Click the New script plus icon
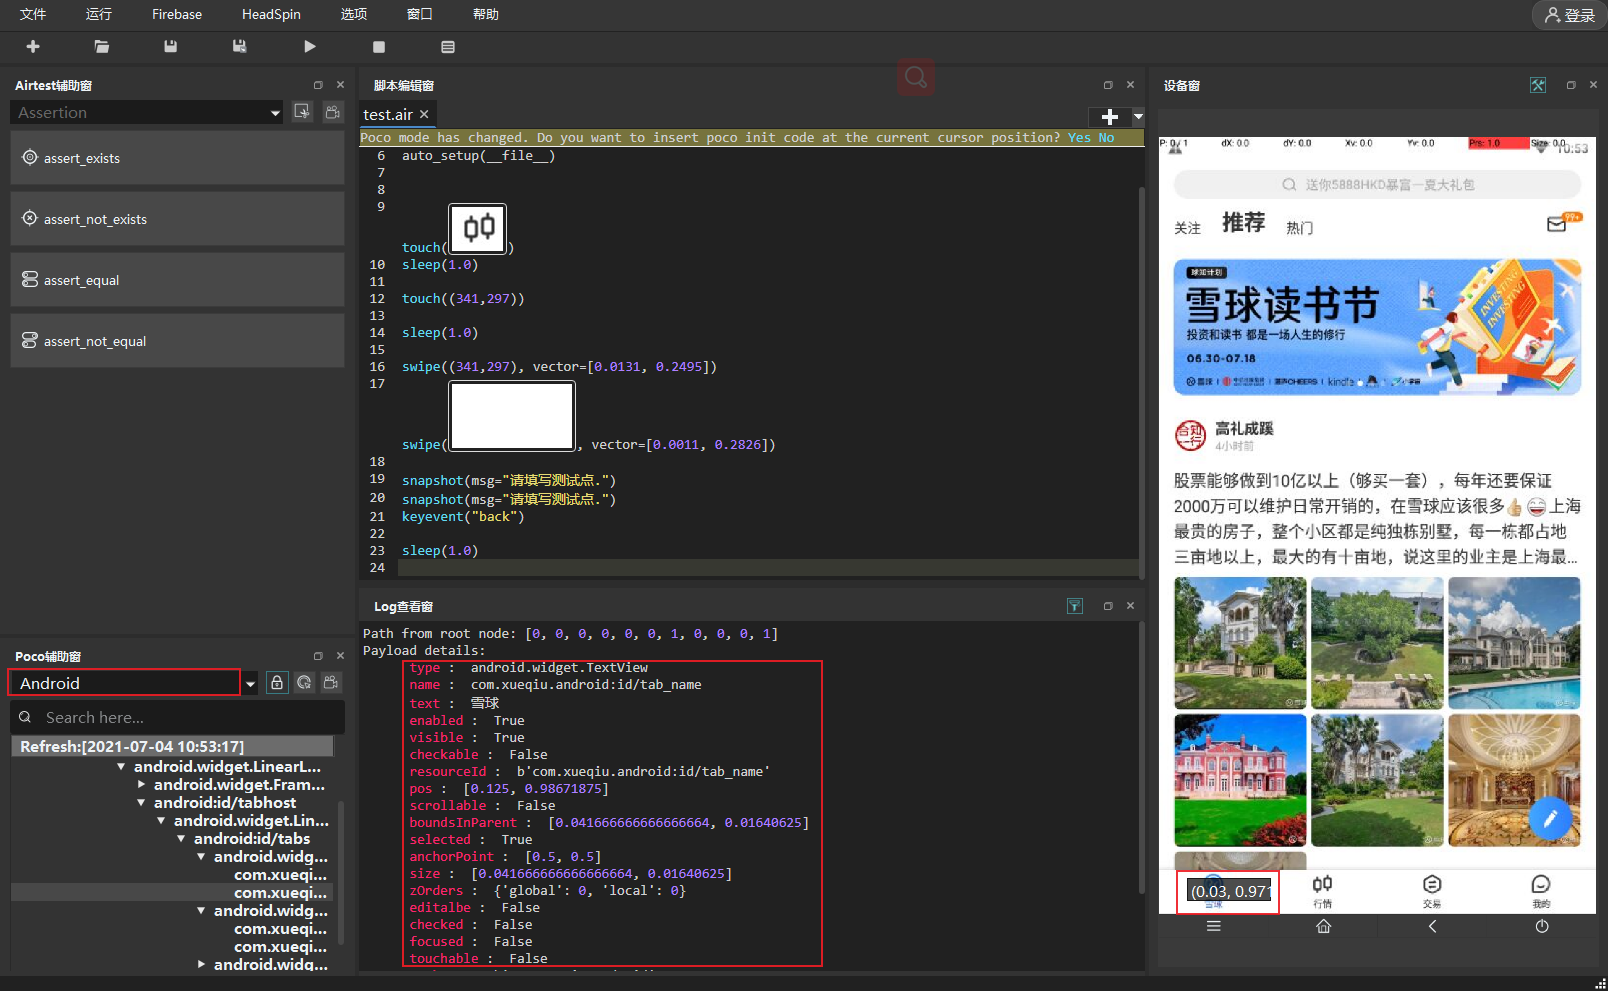The width and height of the screenshot is (1608, 991). (33, 47)
